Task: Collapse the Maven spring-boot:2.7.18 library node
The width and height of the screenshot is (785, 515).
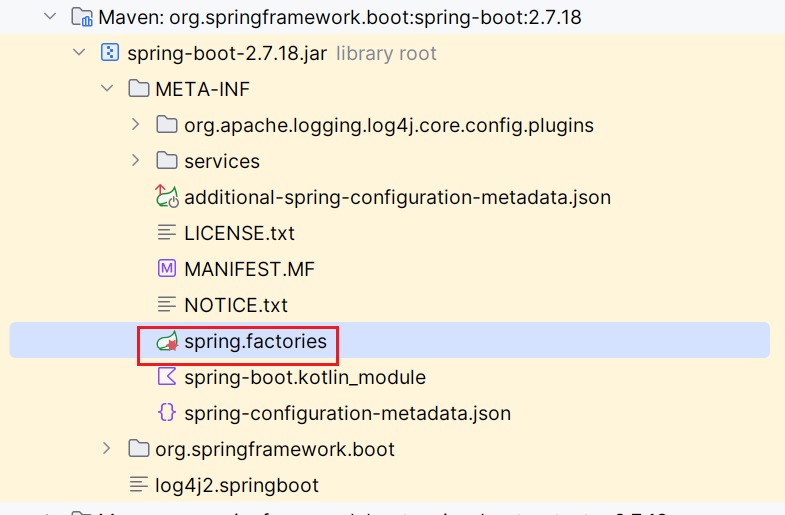Action: (x=50, y=17)
